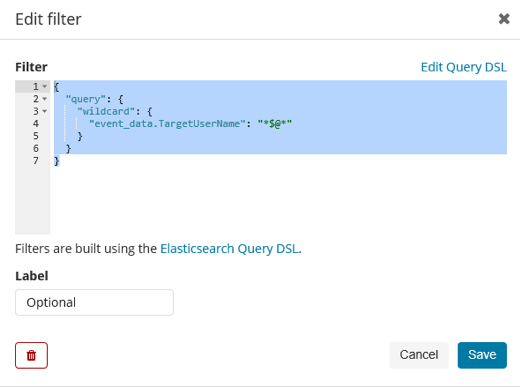Place cursor in the "*$@*" wildcard value

click(275, 124)
